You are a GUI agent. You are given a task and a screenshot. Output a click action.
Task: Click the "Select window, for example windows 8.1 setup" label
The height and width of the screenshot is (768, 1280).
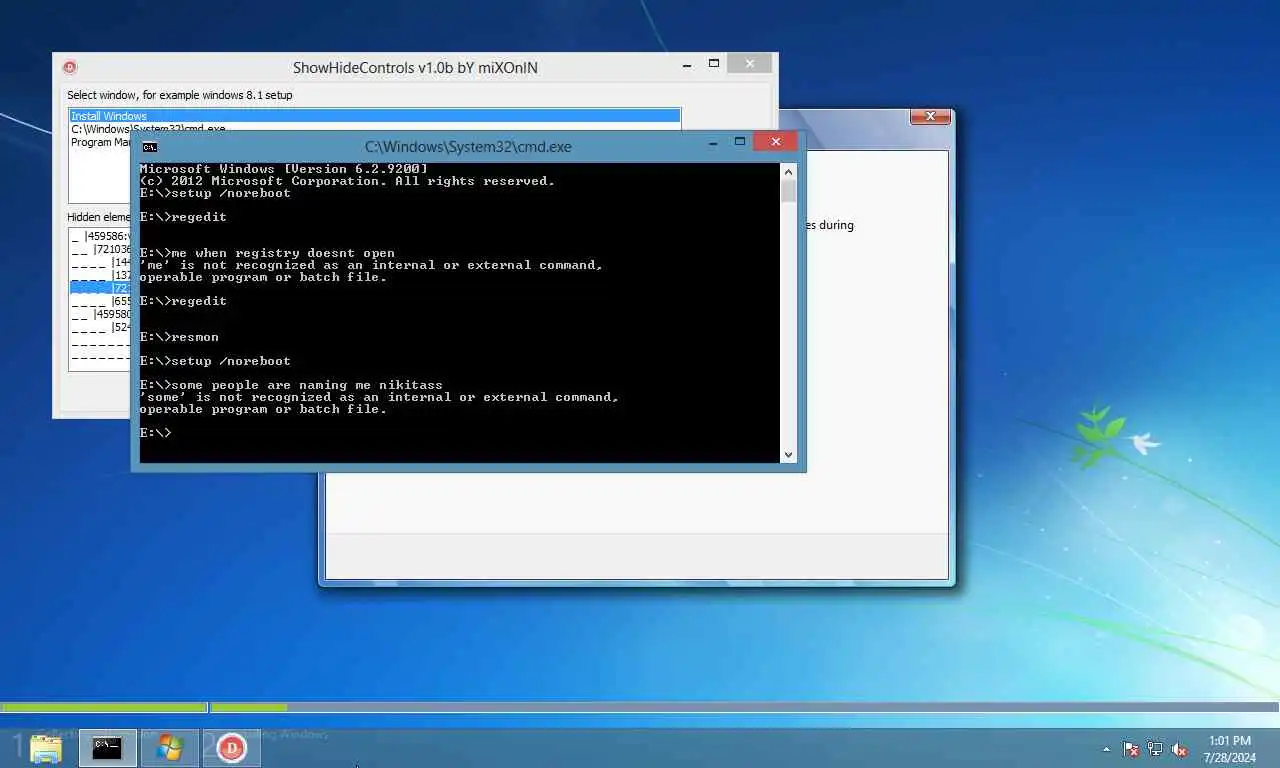point(180,95)
